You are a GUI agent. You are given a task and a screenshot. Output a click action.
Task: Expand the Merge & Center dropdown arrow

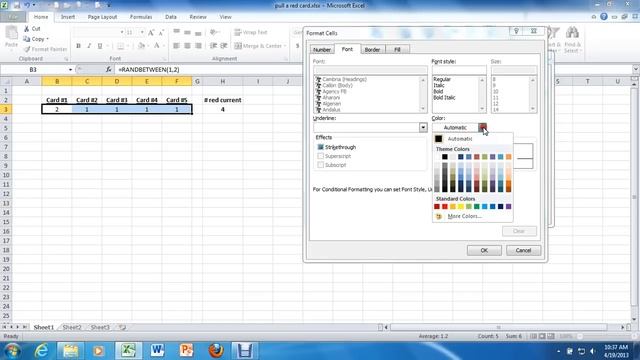coord(284,46)
